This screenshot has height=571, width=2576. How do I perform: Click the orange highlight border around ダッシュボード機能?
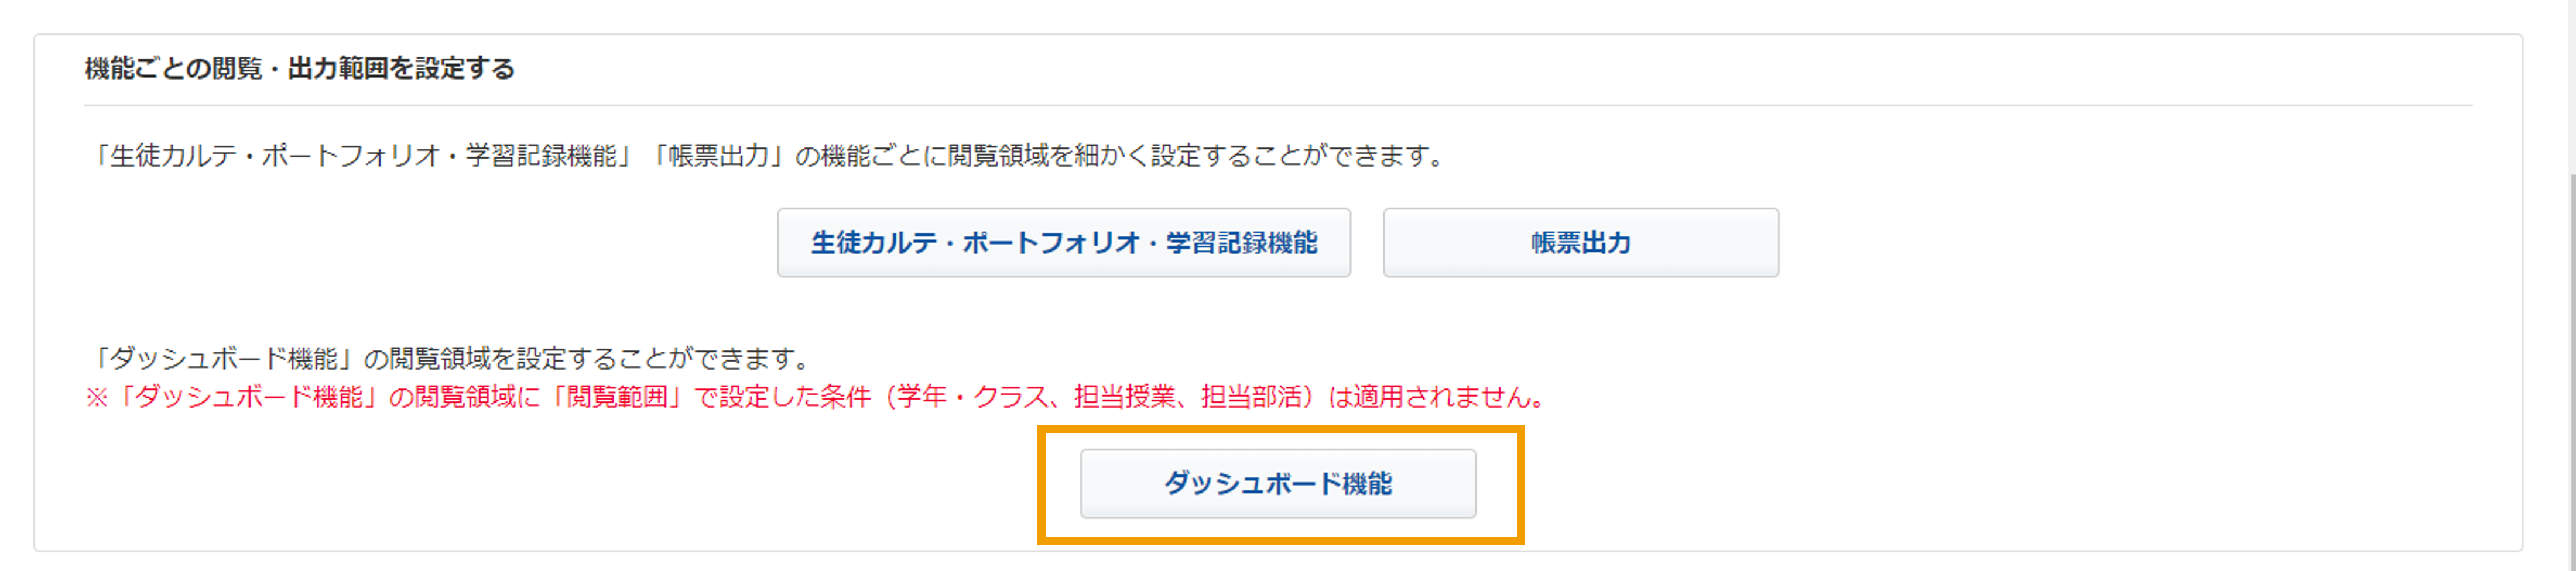click(1280, 429)
